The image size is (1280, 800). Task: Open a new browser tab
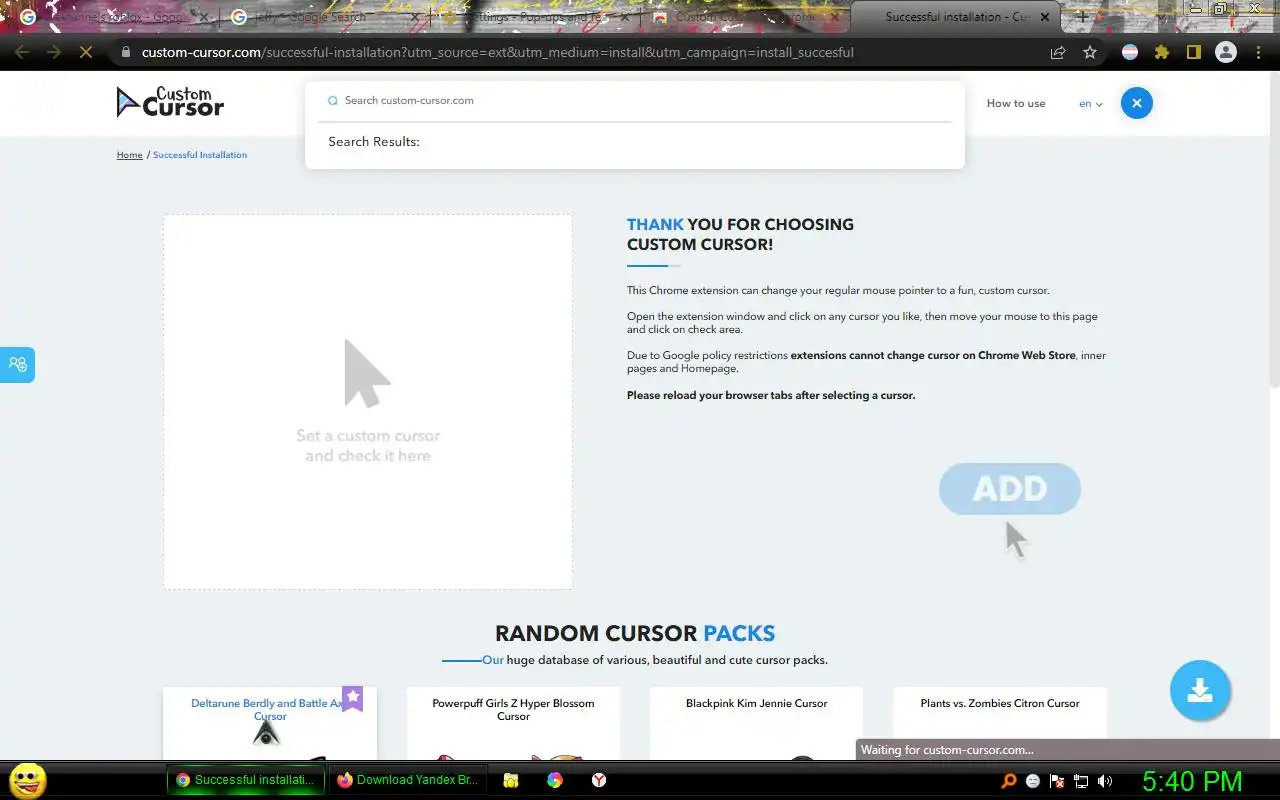1082,17
